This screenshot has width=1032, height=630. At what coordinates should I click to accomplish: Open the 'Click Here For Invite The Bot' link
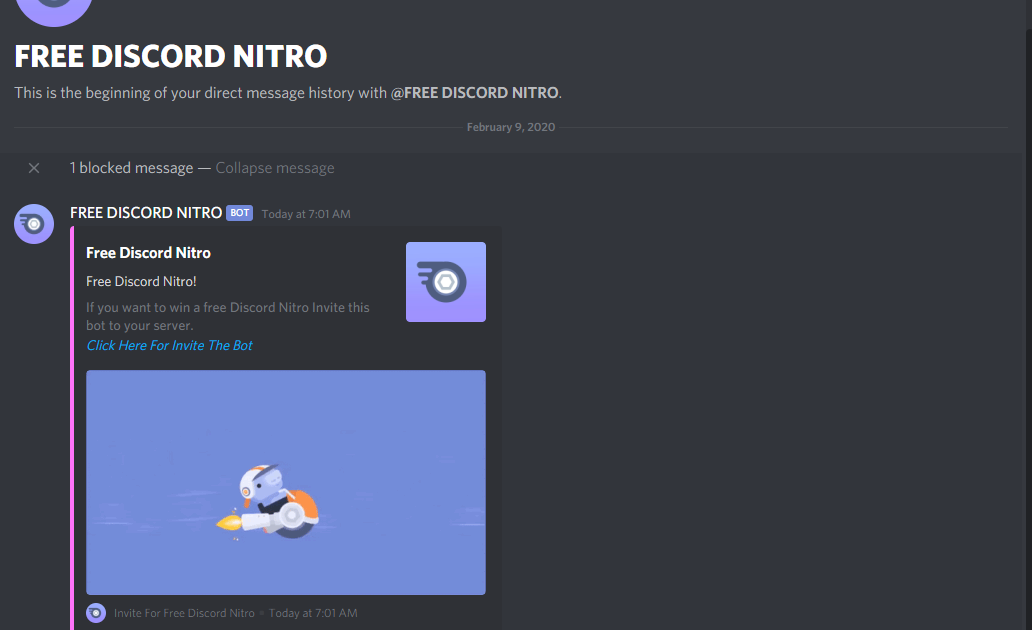(x=169, y=345)
